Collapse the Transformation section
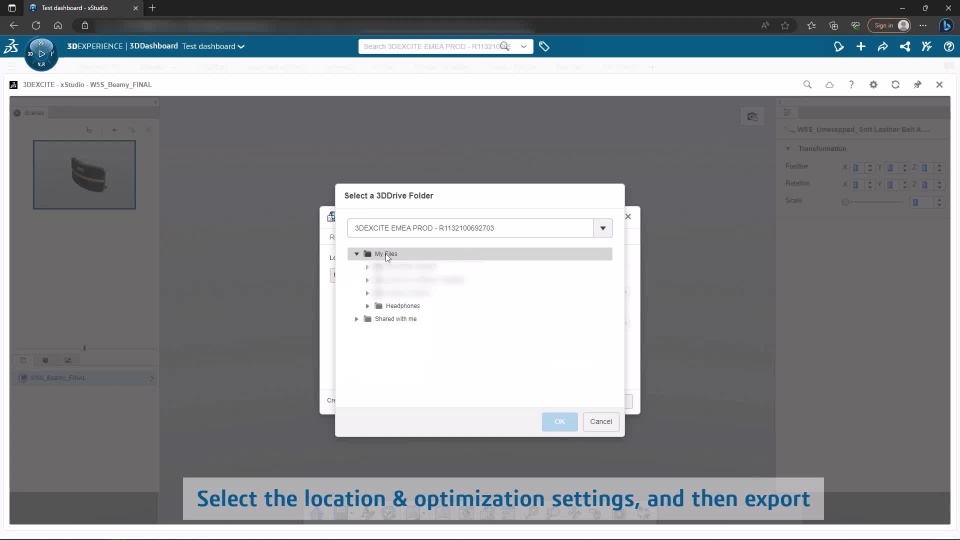 [789, 149]
